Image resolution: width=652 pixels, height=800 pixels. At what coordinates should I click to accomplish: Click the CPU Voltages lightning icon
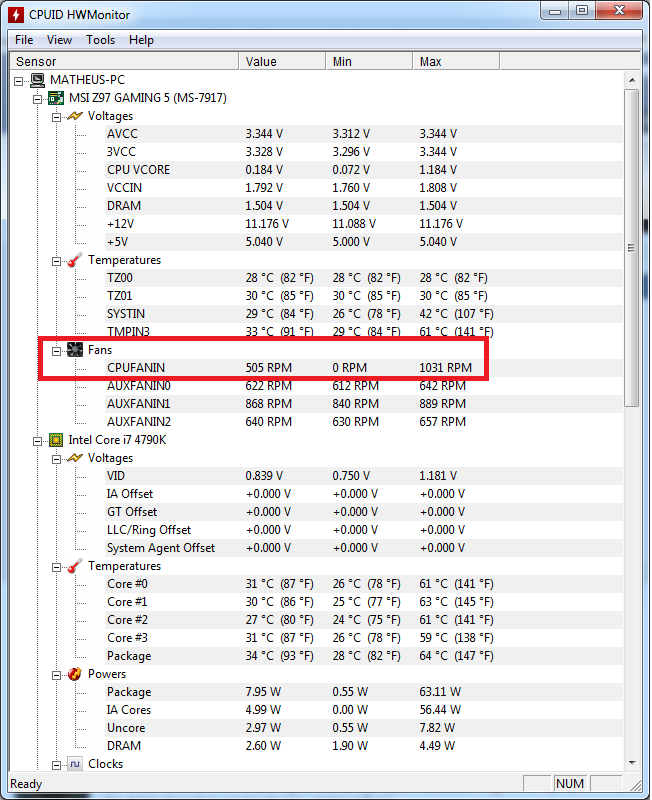[75, 458]
